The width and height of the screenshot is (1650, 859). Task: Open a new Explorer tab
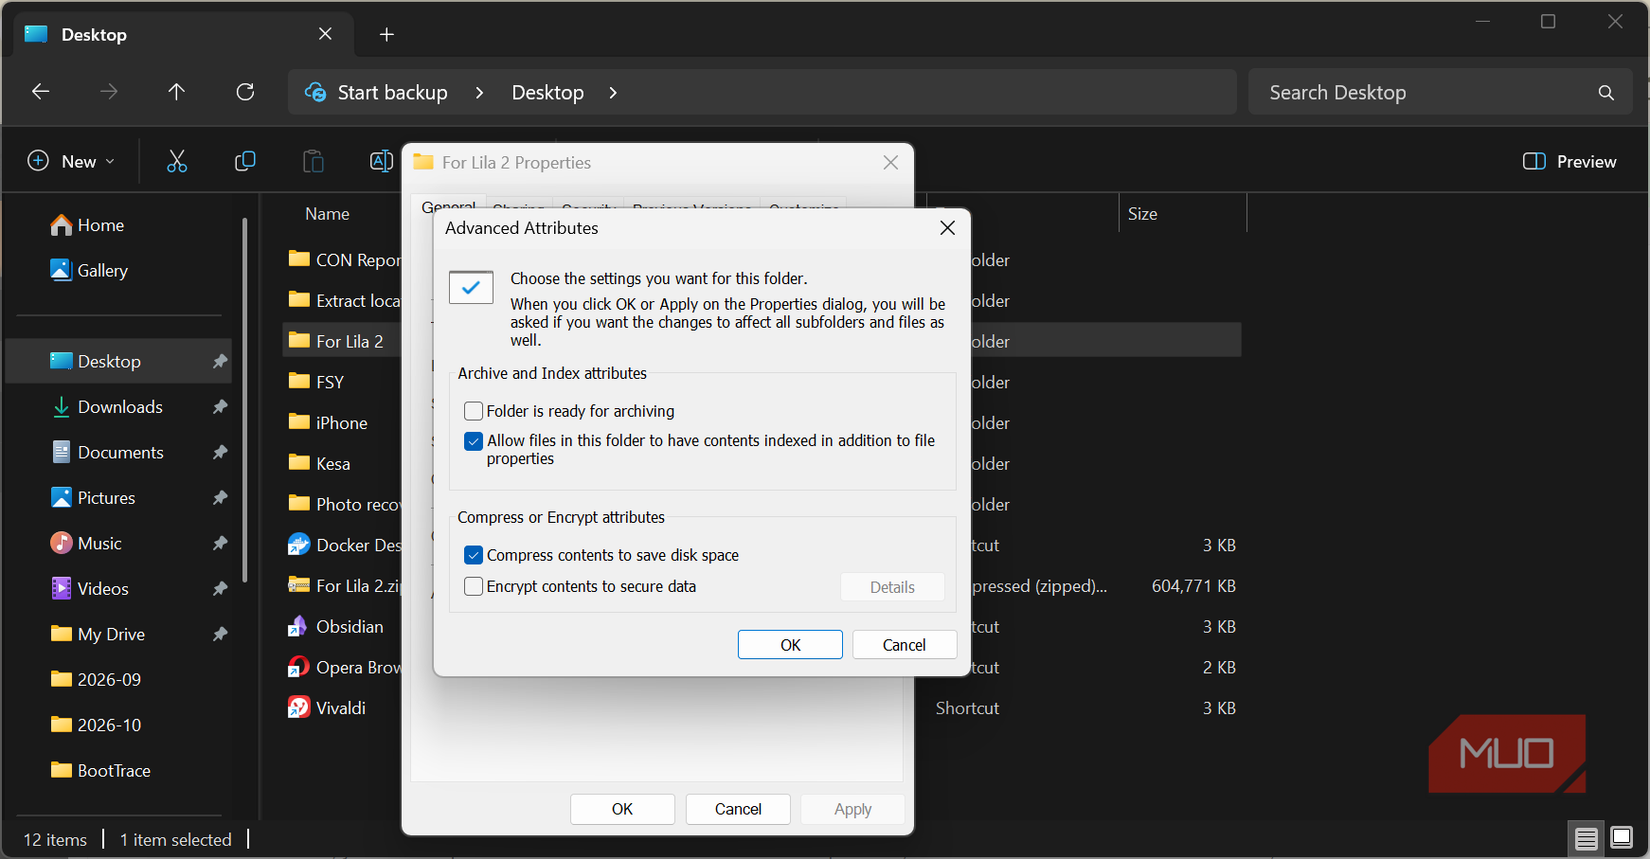(x=387, y=35)
